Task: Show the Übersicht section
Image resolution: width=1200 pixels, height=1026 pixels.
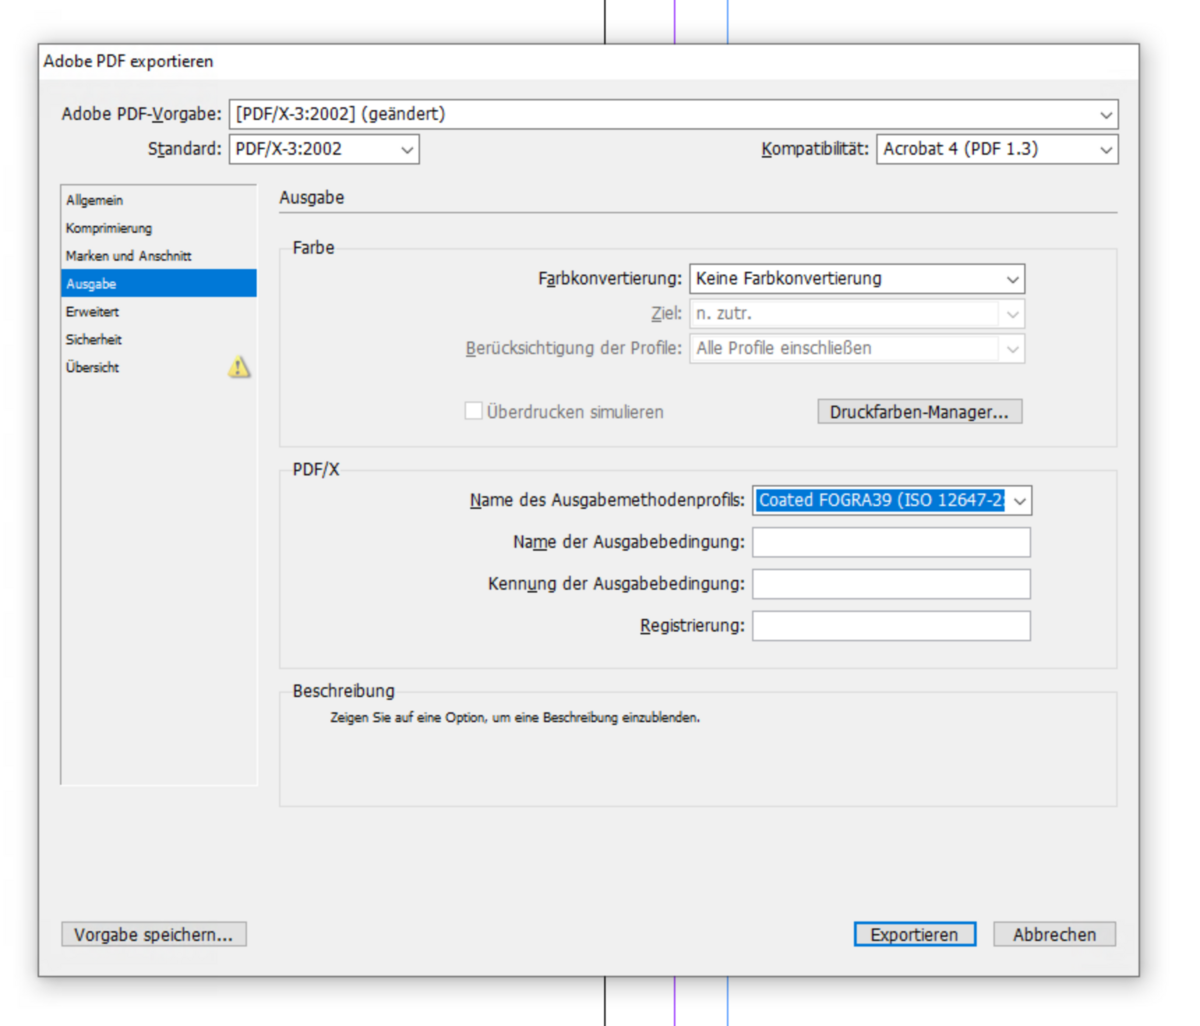Action: click(x=93, y=367)
